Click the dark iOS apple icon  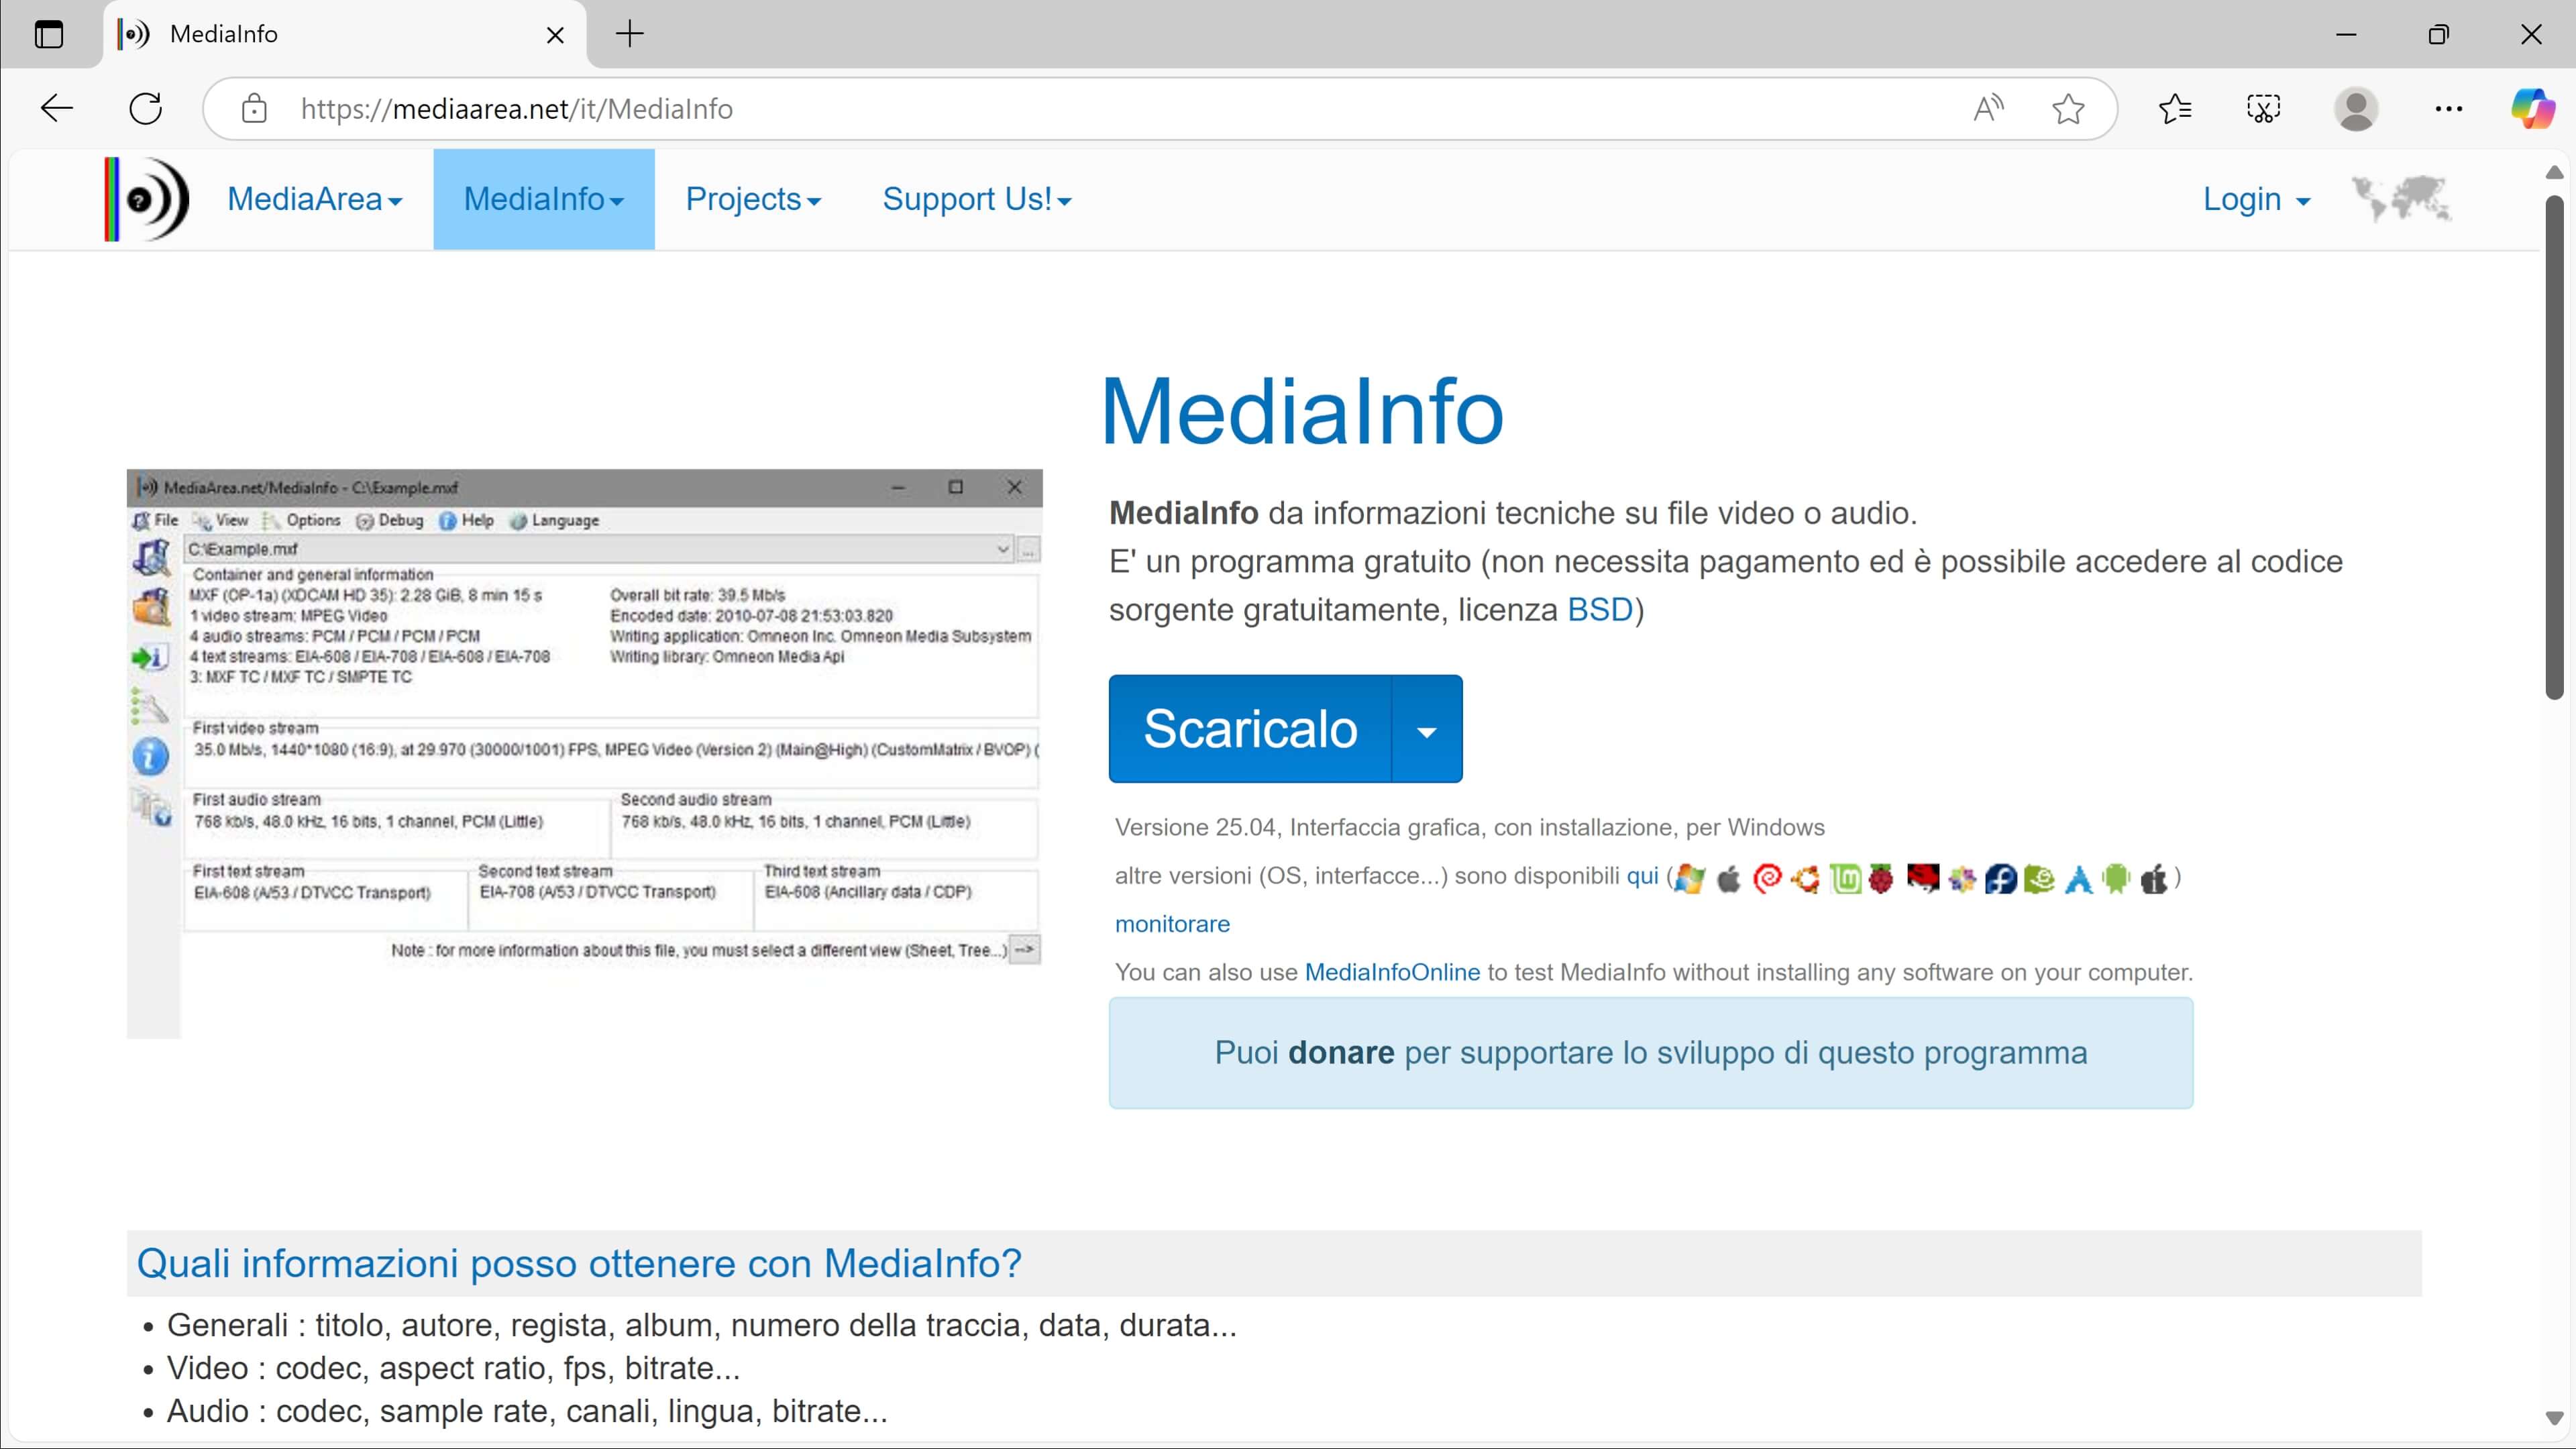tap(2154, 878)
